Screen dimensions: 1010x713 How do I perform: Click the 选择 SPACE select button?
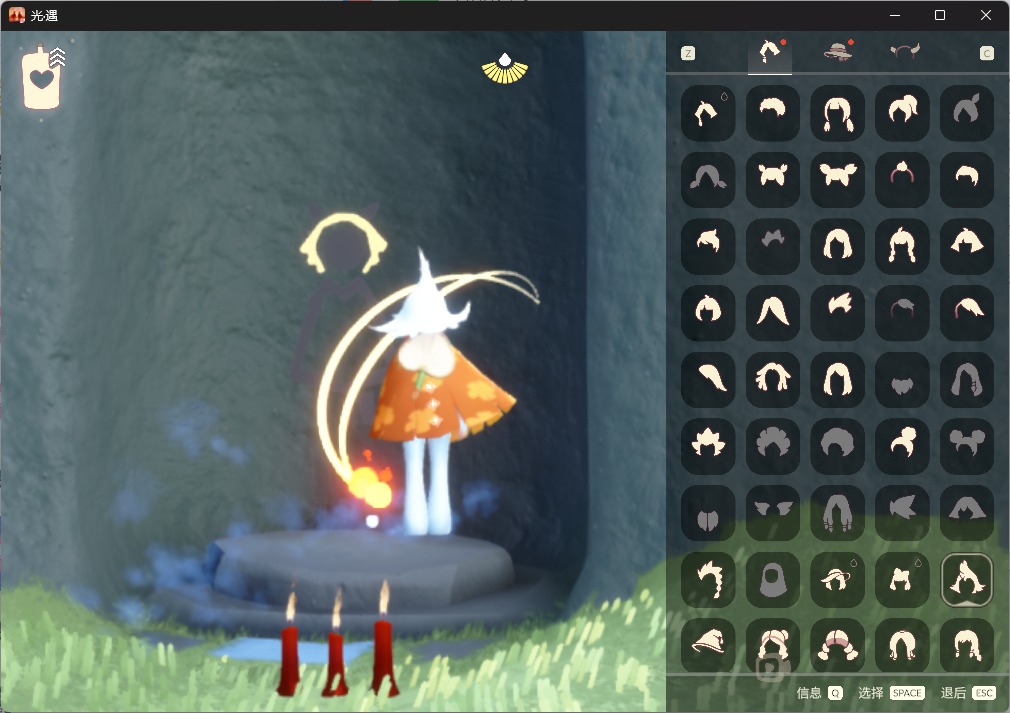coord(891,693)
